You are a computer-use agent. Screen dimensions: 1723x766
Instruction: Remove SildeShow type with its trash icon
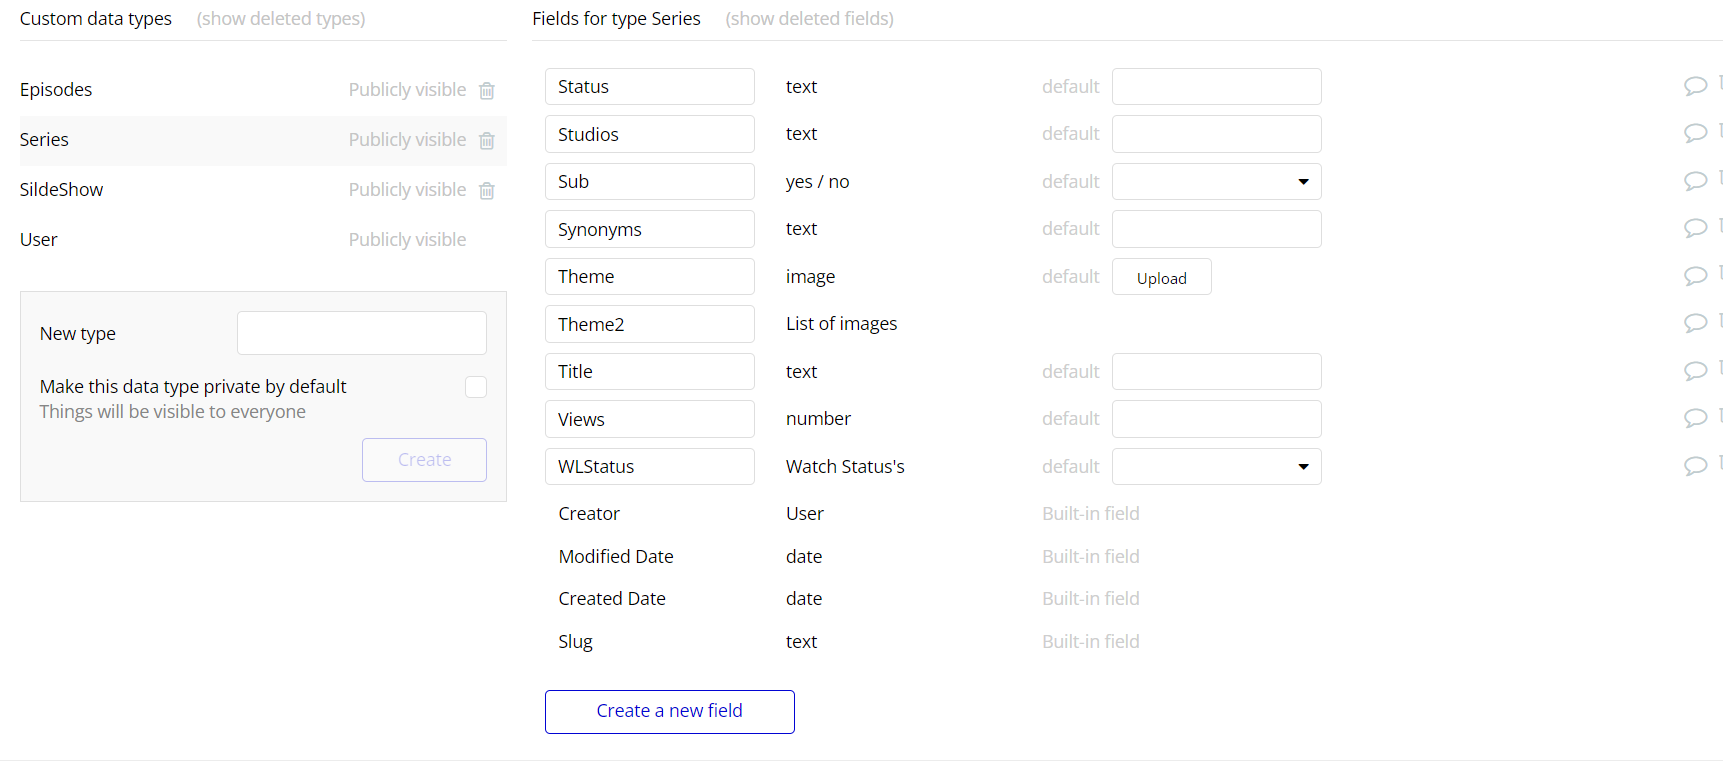[x=487, y=190]
